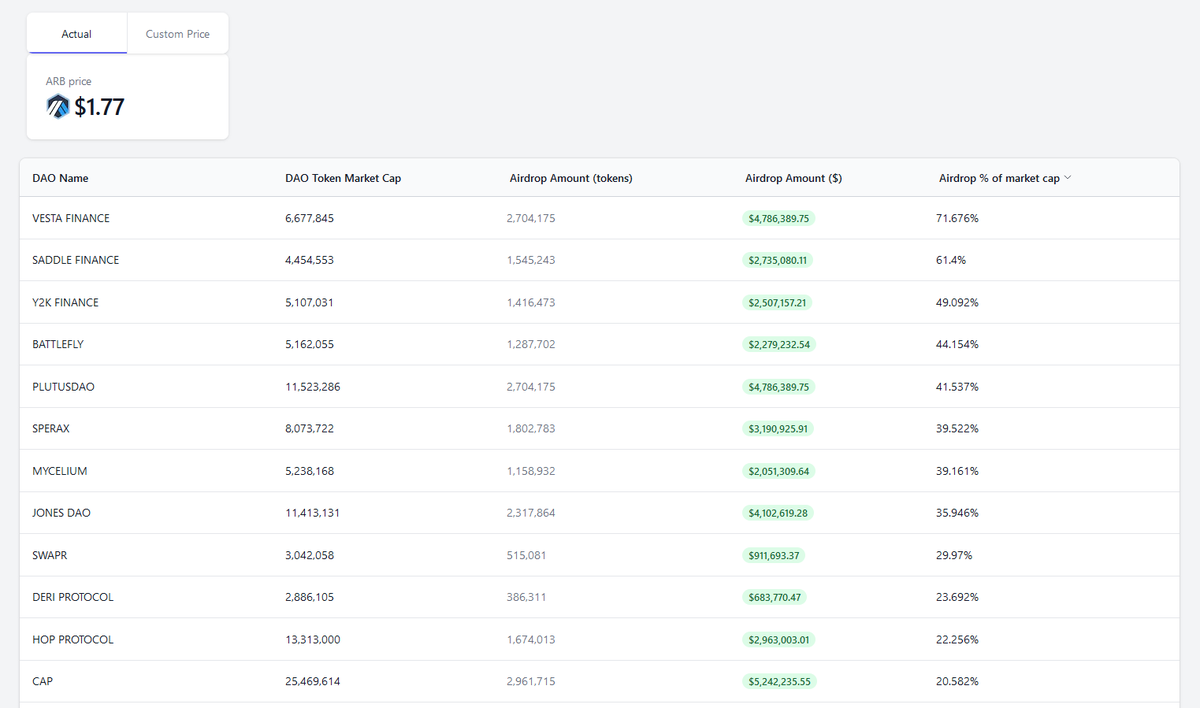1200x708 pixels.
Task: Select the MYCELIUM row name
Action: (60, 471)
